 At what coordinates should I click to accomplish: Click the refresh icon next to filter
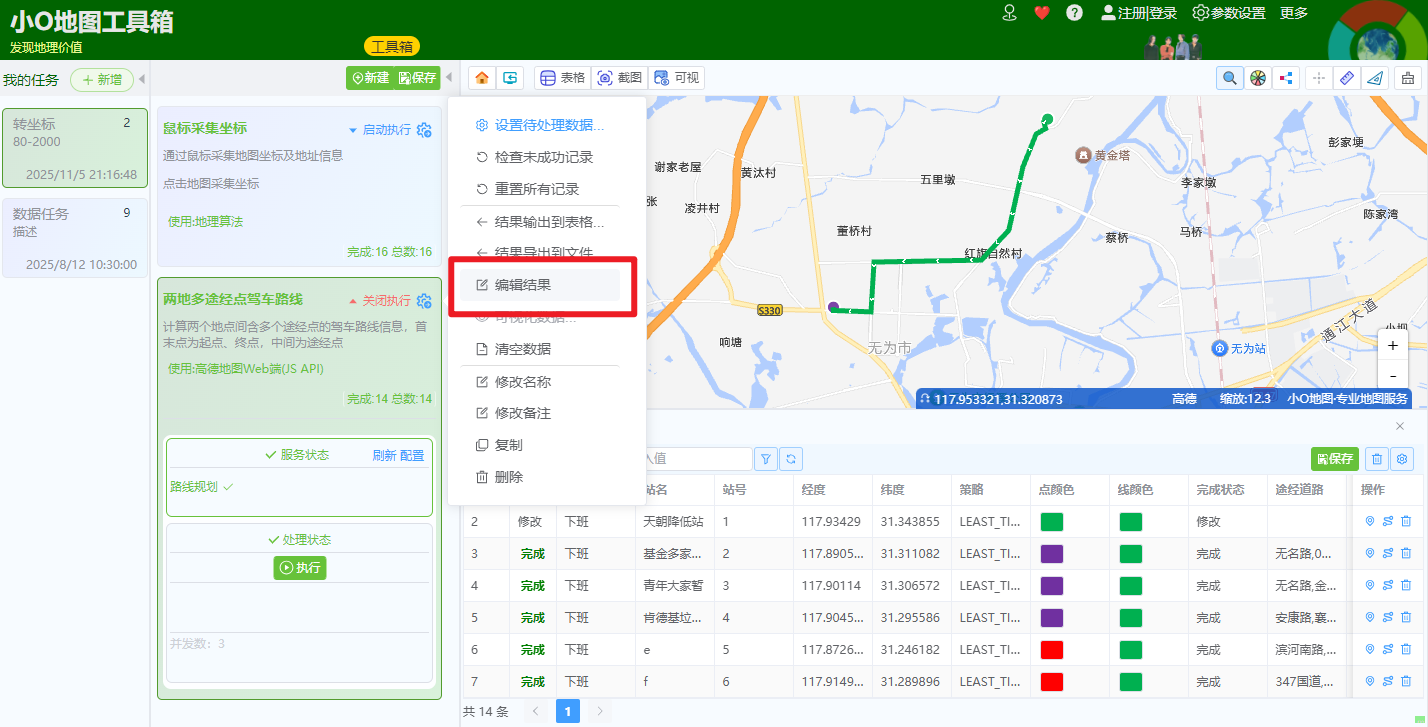(x=790, y=459)
